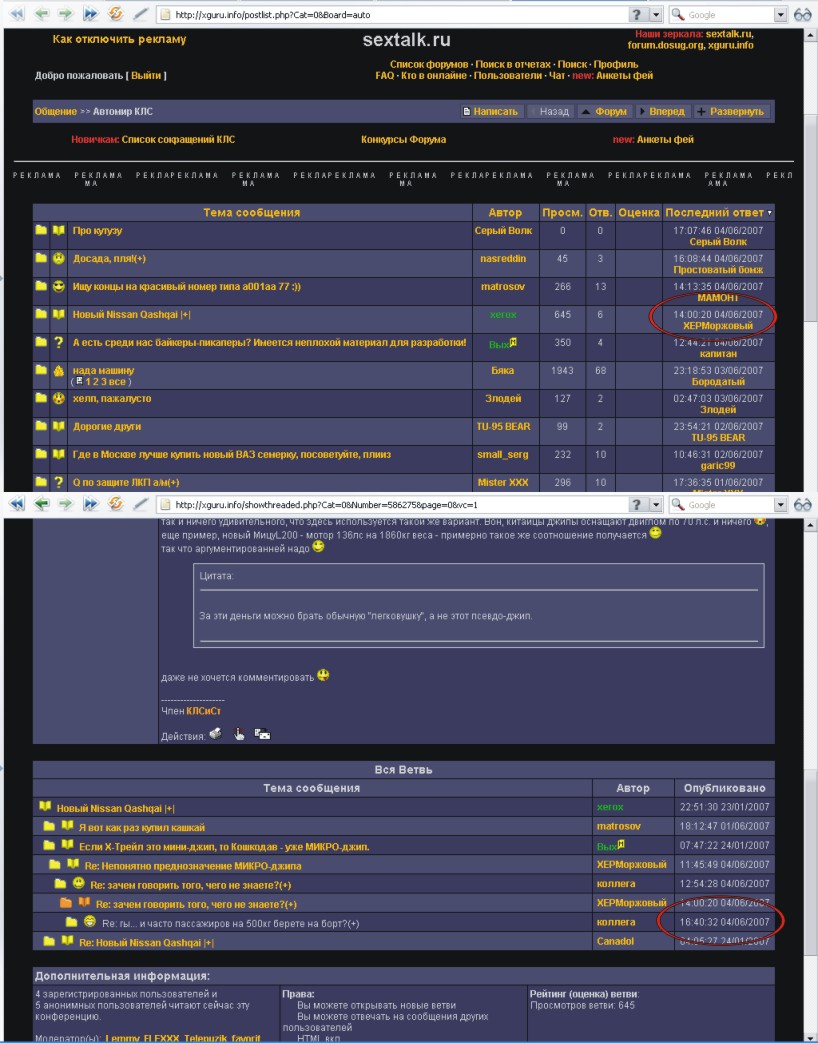This screenshot has width=818, height=1043.
Task: Sort by the Последний ответ column arrow
Action: click(769, 212)
